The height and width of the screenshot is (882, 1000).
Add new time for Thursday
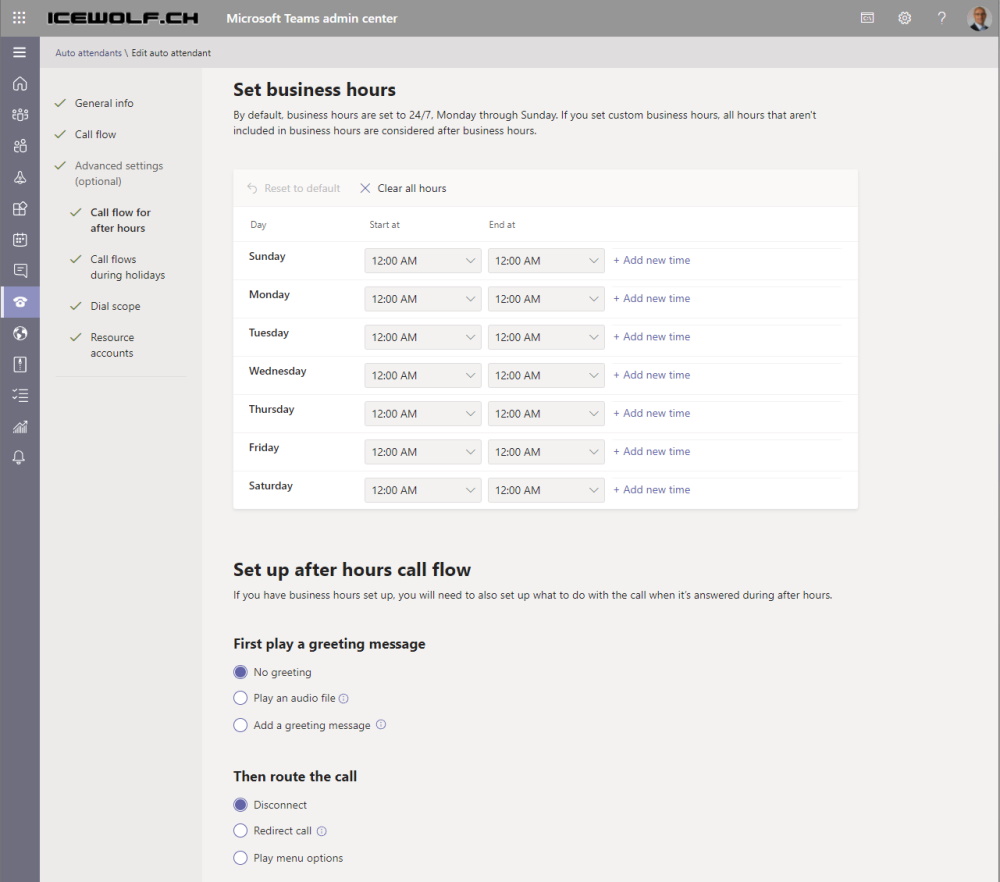pyautogui.click(x=651, y=413)
